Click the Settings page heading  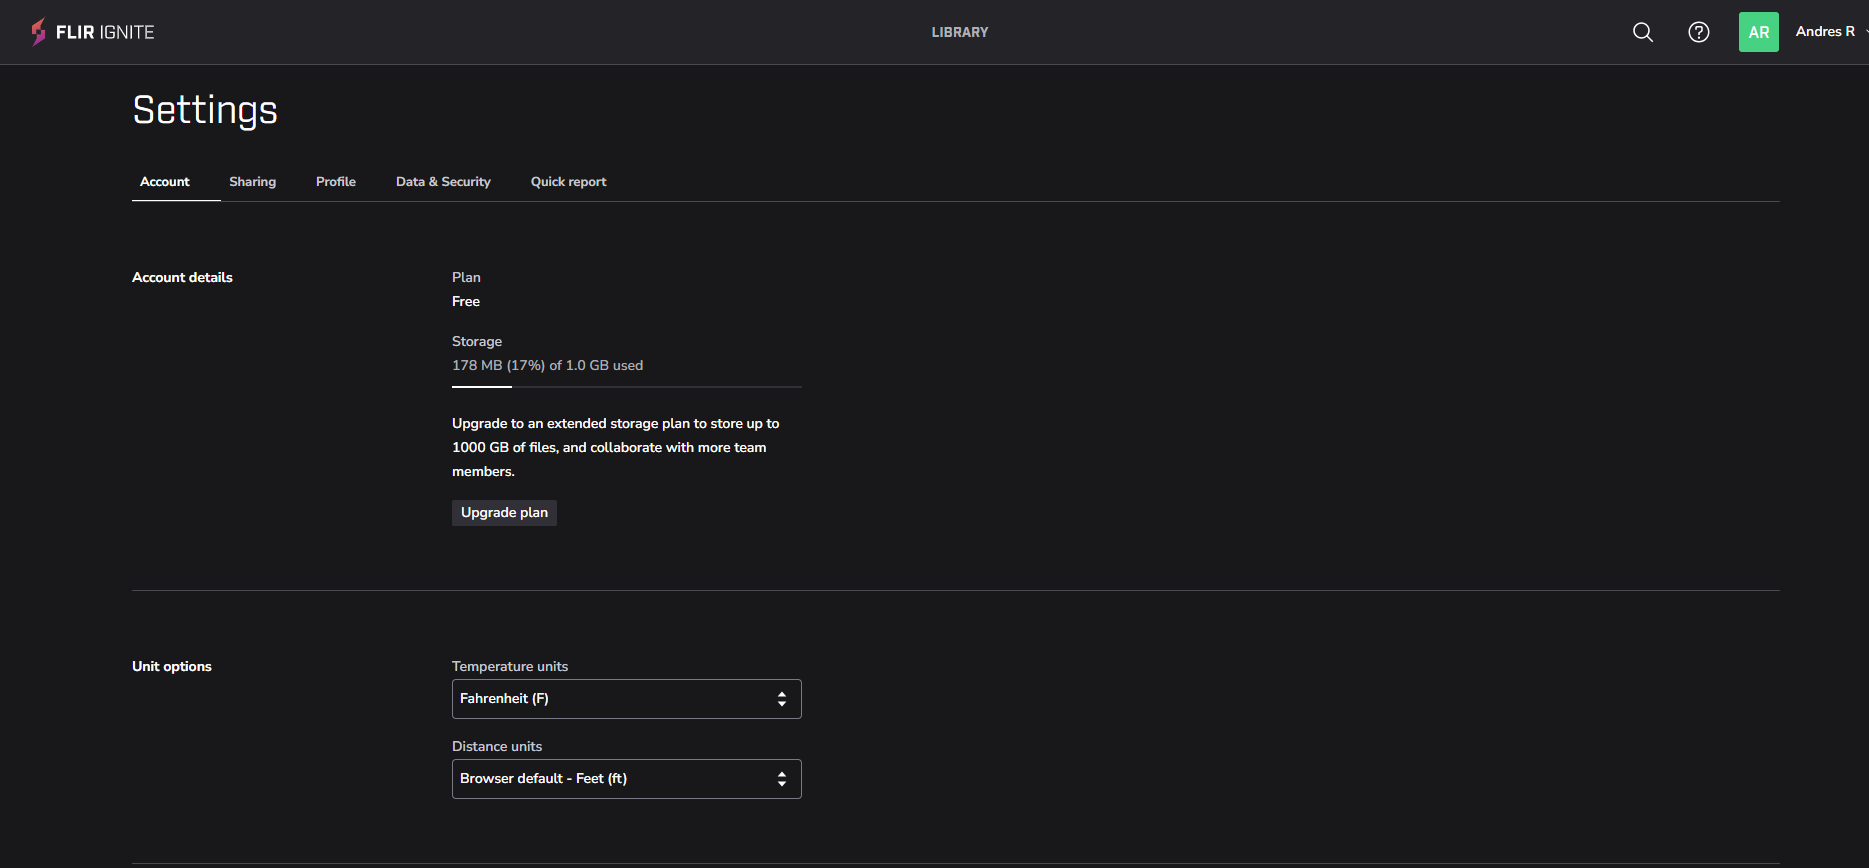coord(205,110)
